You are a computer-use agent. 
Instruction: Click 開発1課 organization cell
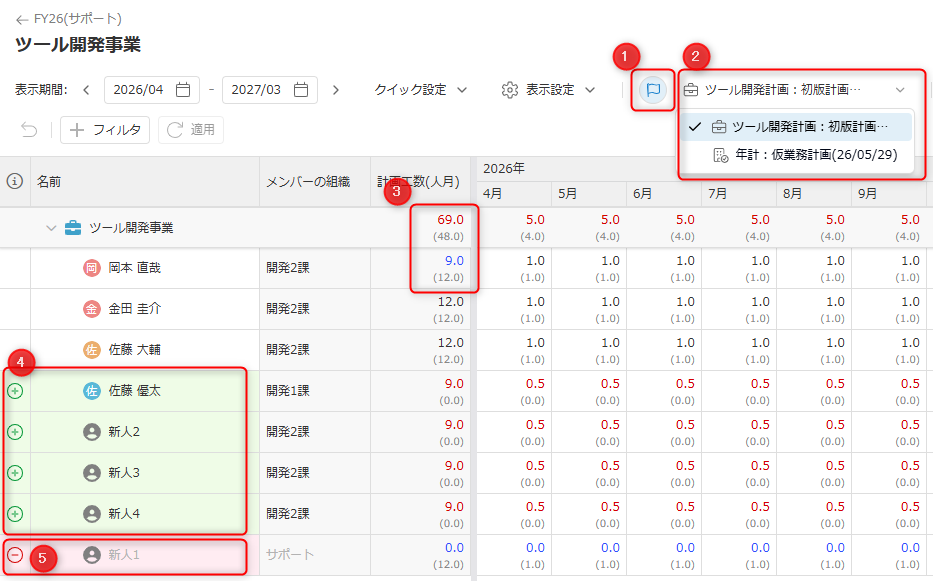click(x=315, y=391)
